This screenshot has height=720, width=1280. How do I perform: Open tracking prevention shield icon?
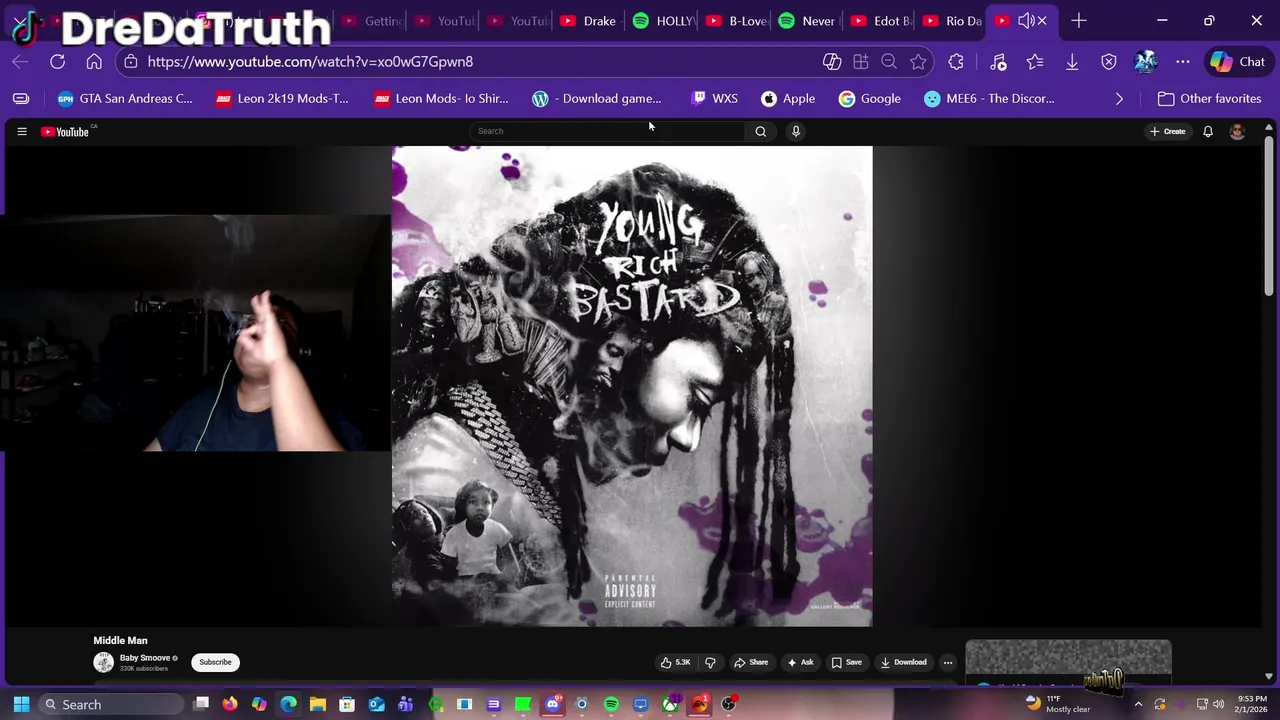click(x=1109, y=62)
